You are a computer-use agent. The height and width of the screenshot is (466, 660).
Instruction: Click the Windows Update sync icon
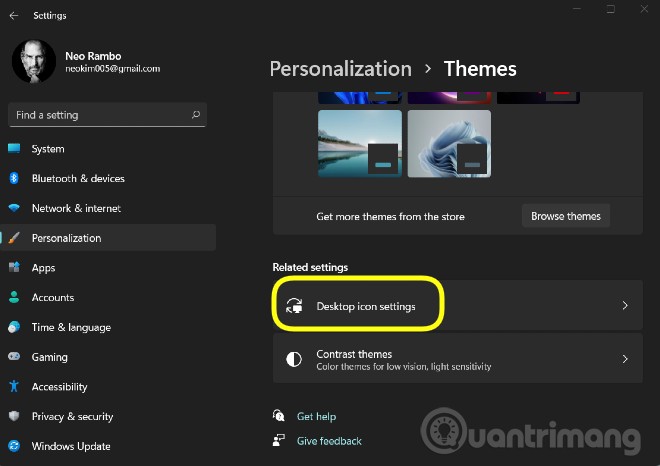14,446
